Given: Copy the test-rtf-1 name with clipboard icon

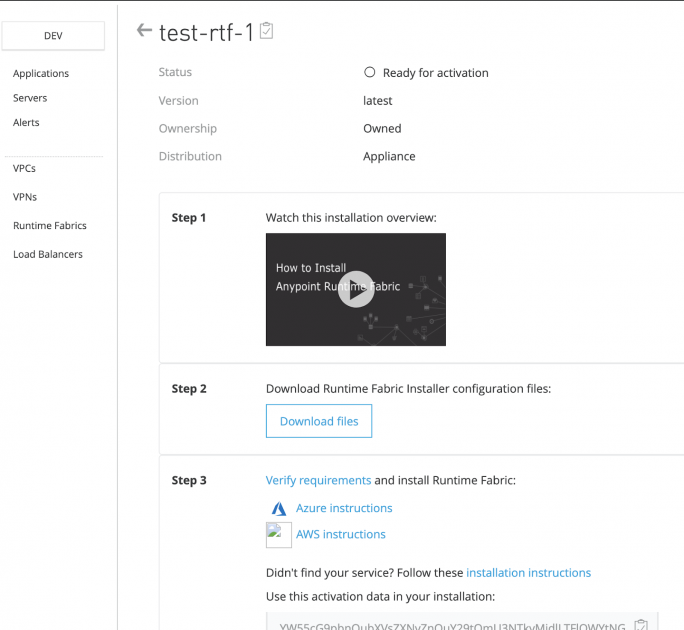Looking at the screenshot, I should tap(266, 31).
